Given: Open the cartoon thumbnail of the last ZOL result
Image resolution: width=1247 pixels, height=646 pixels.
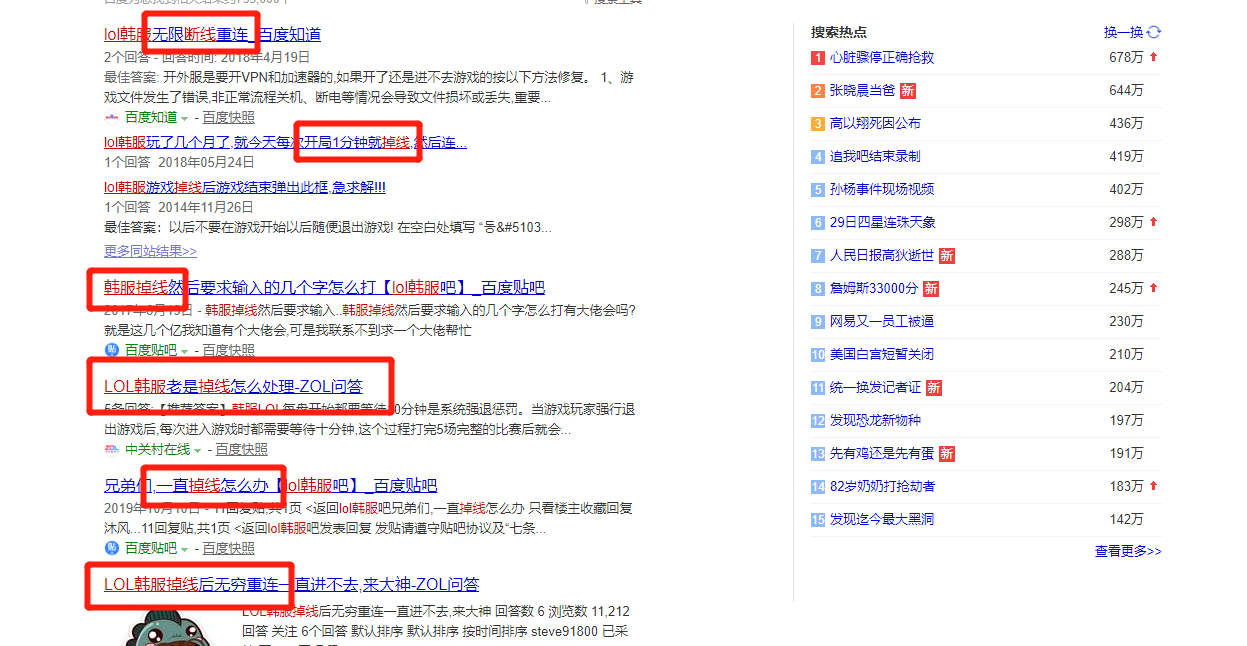Looking at the screenshot, I should click(168, 626).
